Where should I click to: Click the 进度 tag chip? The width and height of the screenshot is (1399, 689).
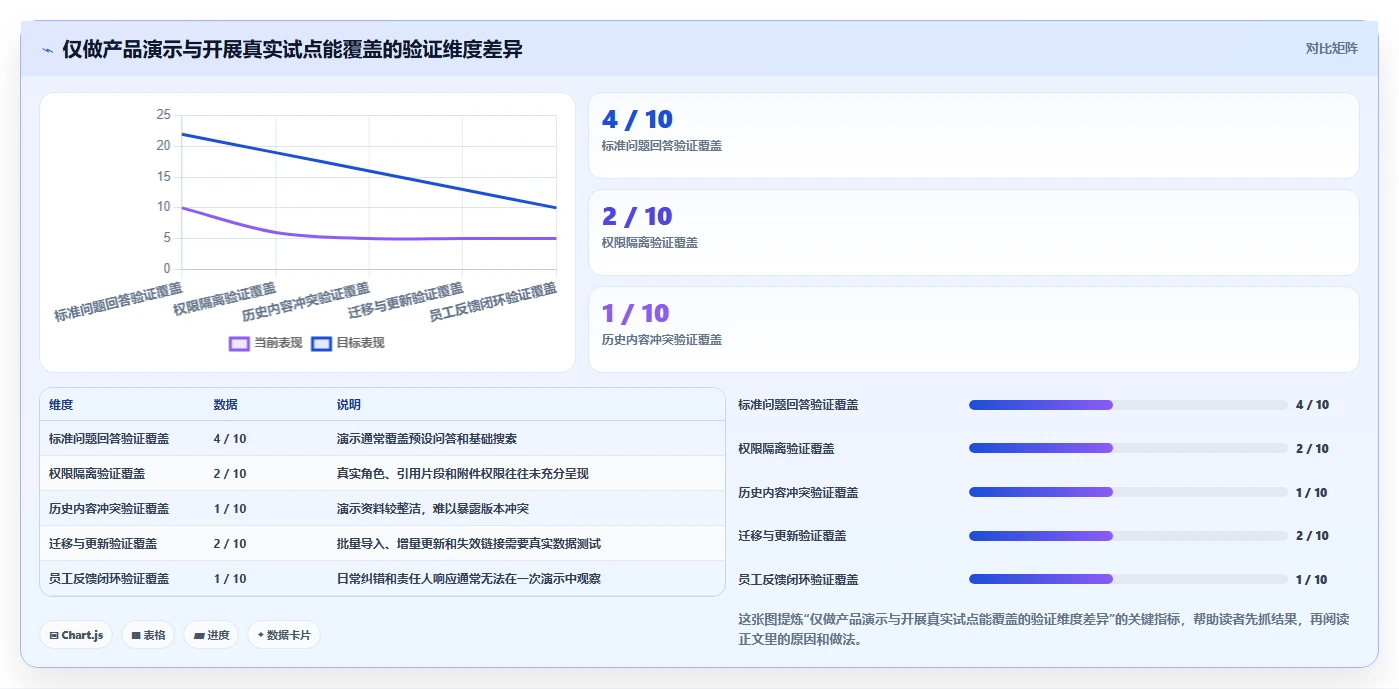211,635
